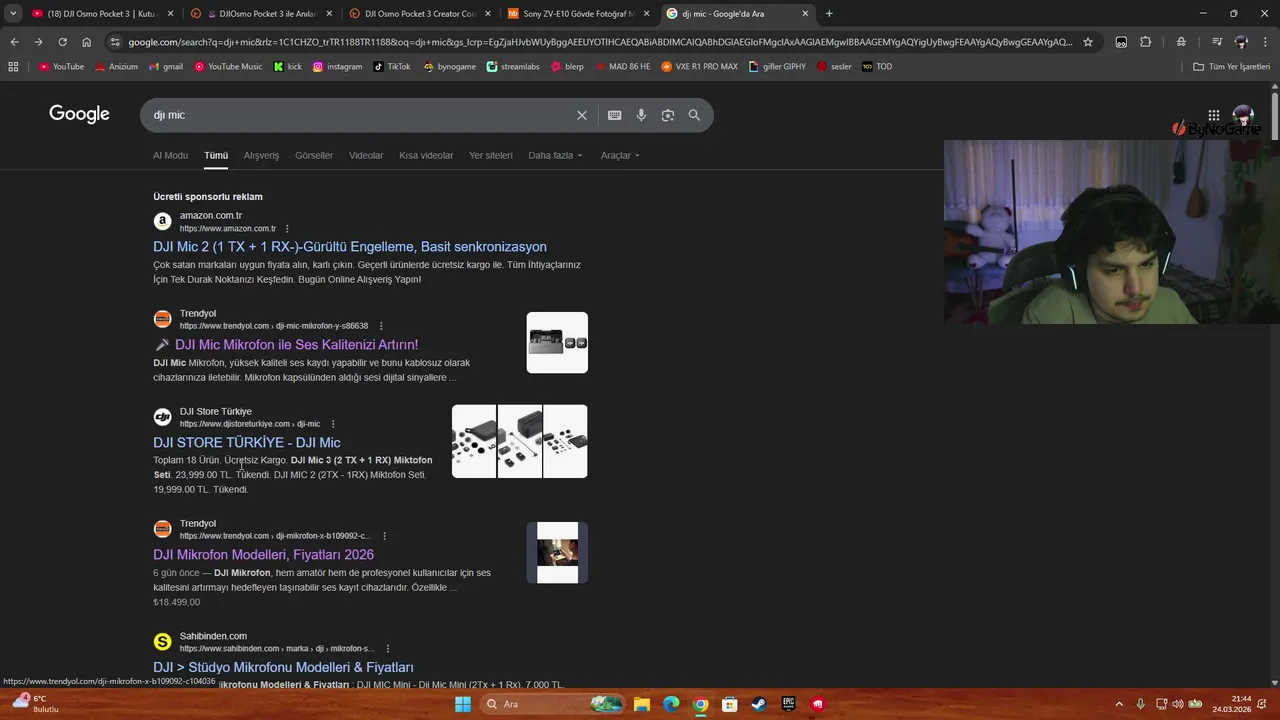Open Windows Start menu

pos(462,704)
